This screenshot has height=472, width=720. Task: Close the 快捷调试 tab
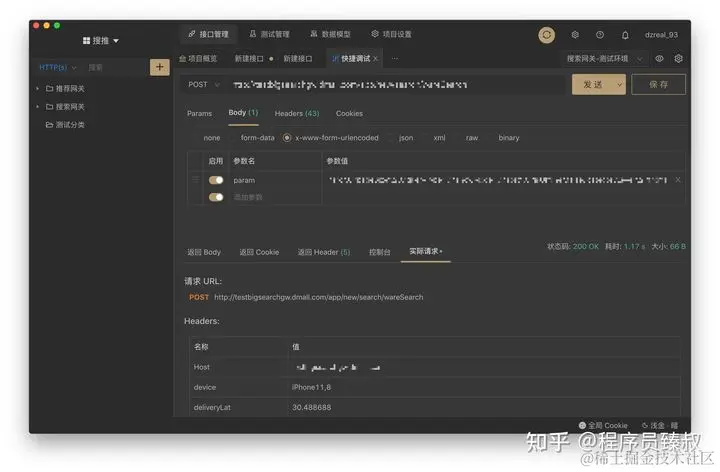click(x=376, y=59)
